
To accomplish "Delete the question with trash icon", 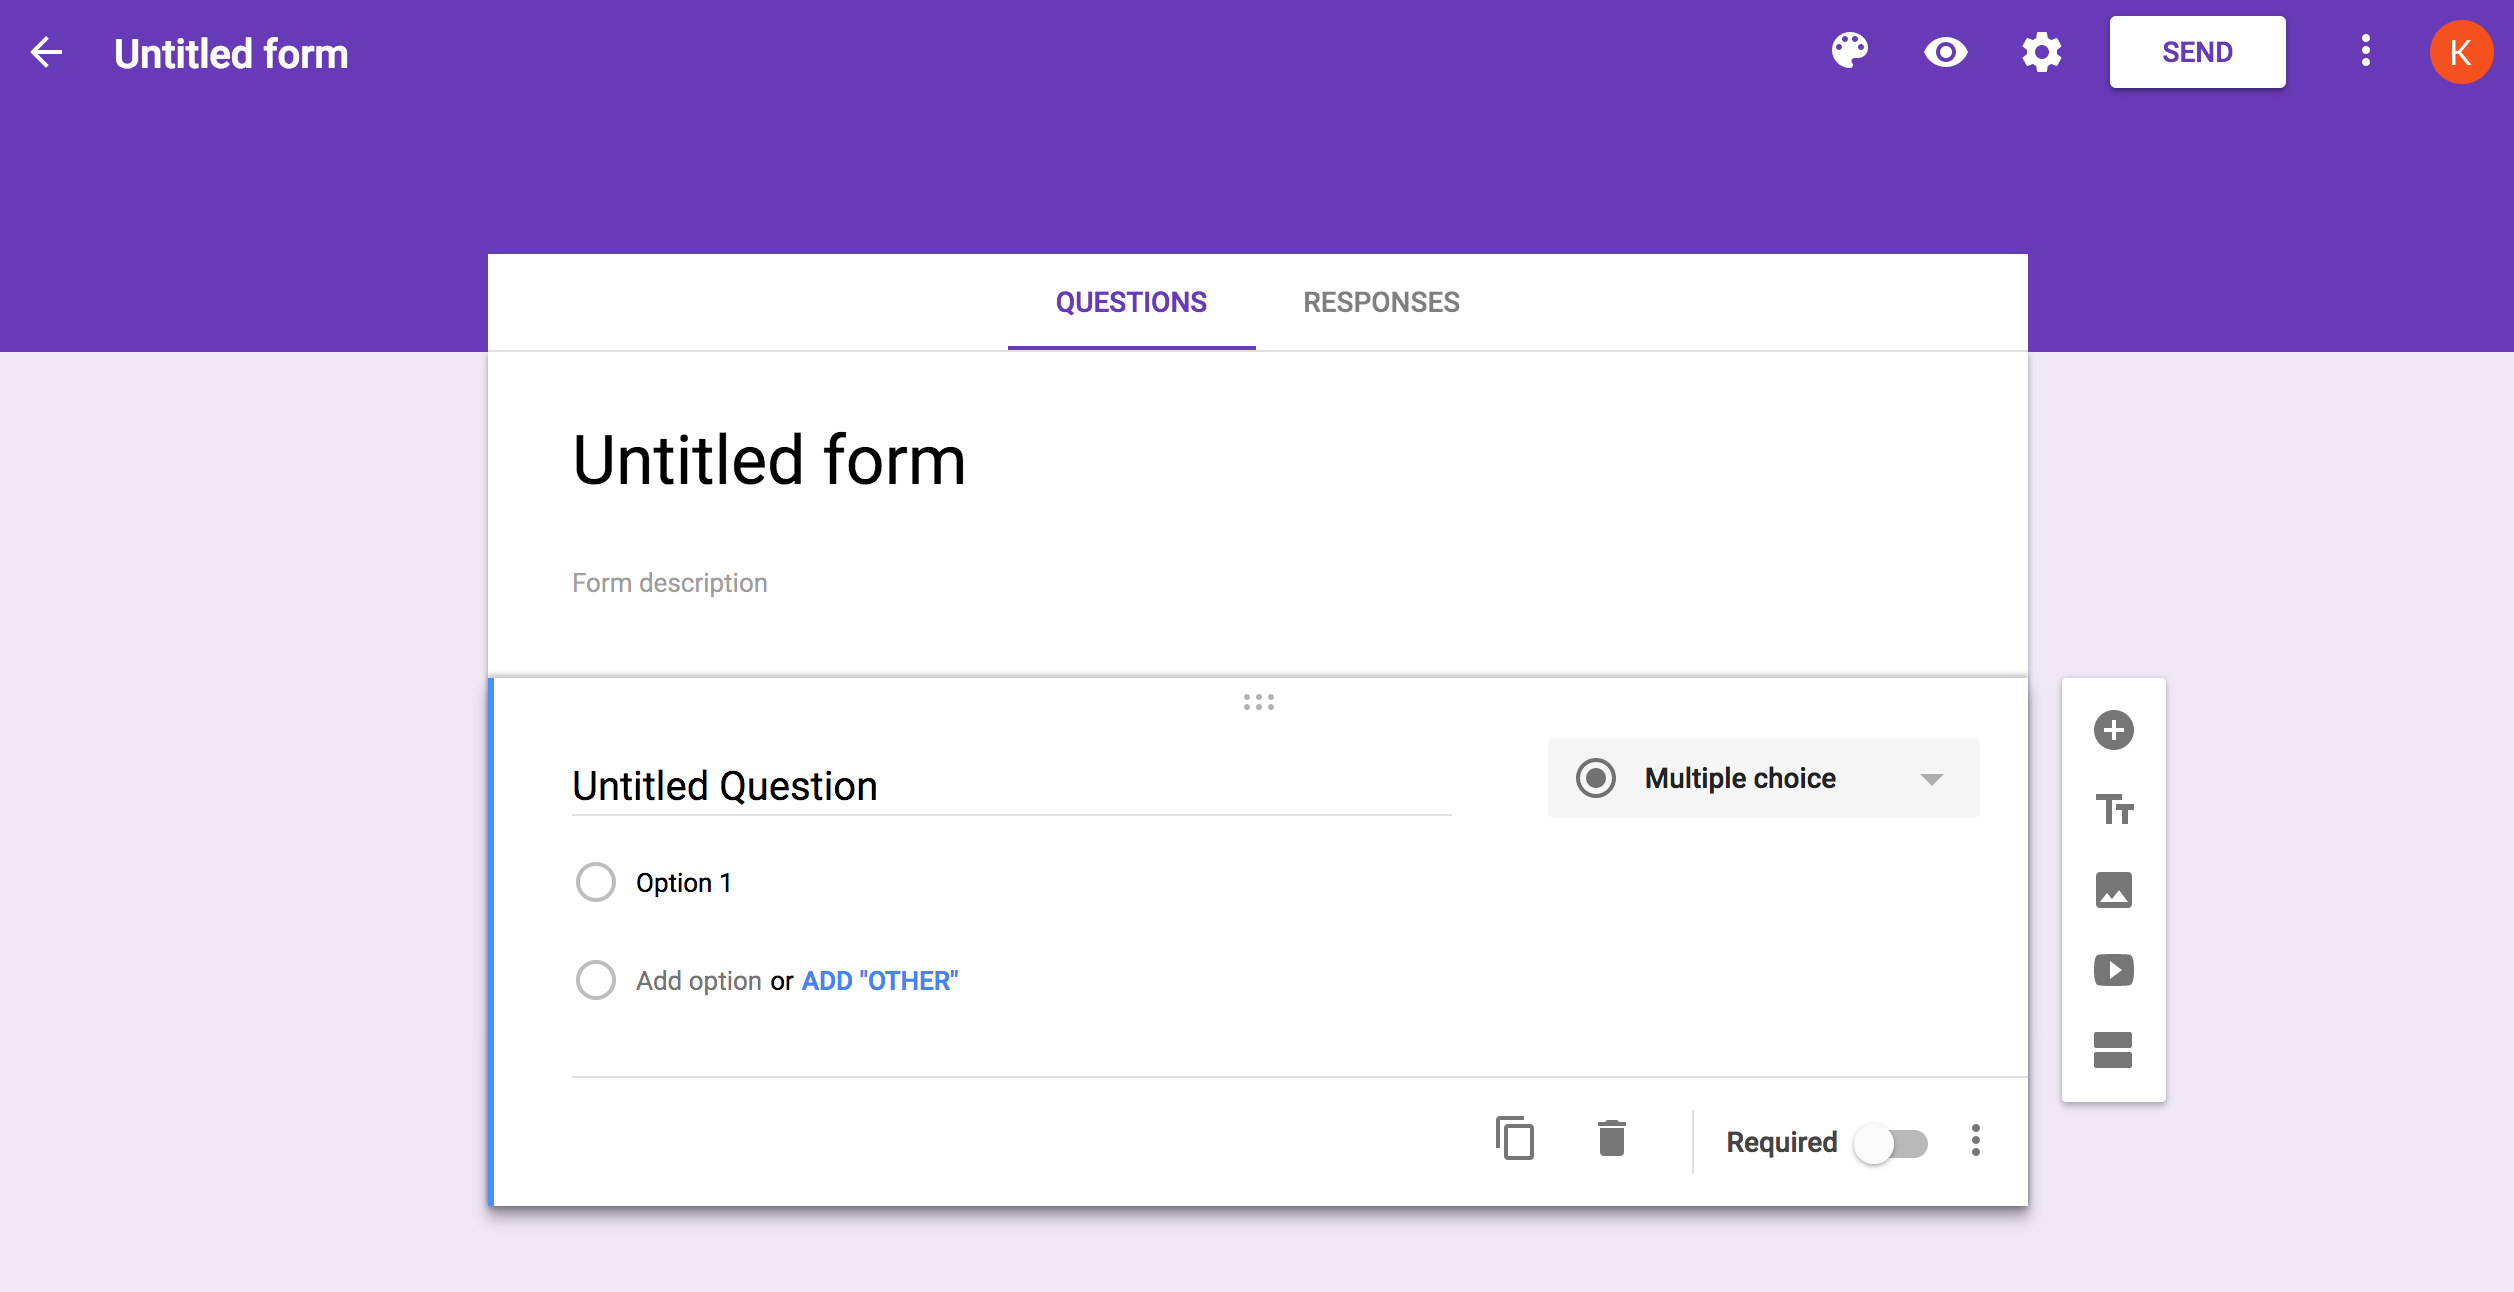I will point(1611,1138).
